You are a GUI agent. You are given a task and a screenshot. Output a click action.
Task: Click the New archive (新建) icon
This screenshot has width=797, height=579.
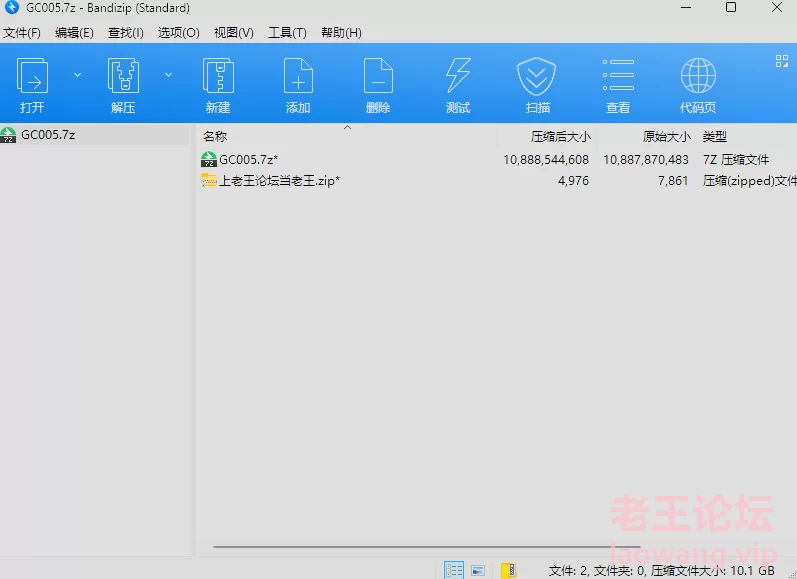218,76
